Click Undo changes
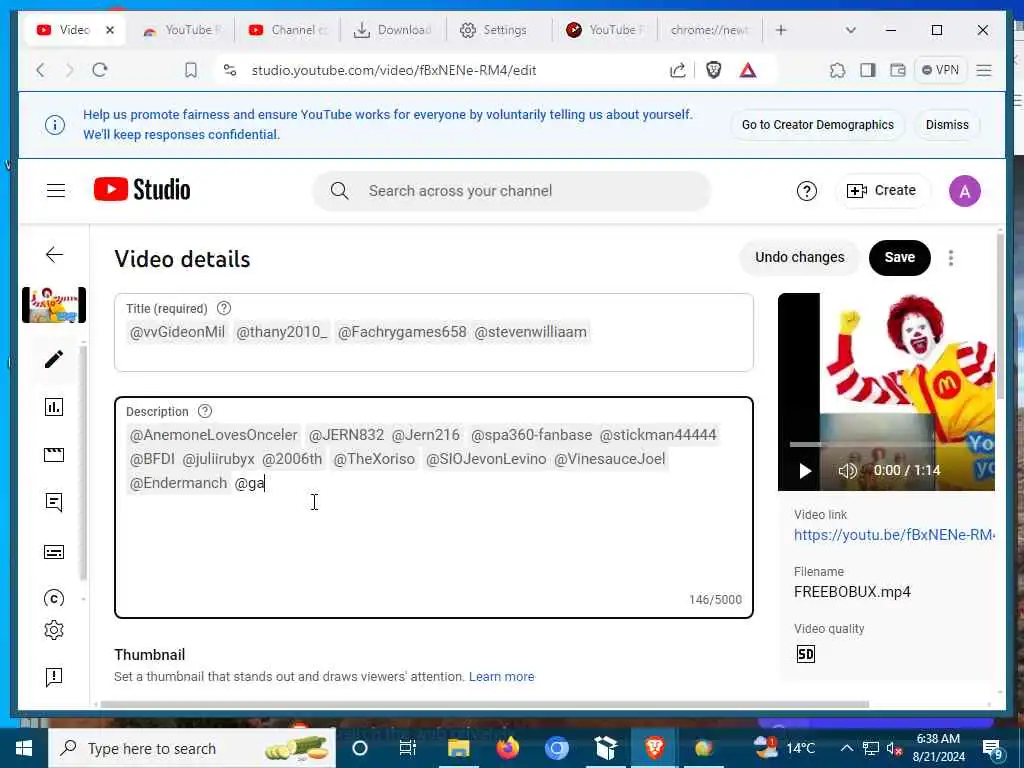1024x768 pixels. (799, 257)
